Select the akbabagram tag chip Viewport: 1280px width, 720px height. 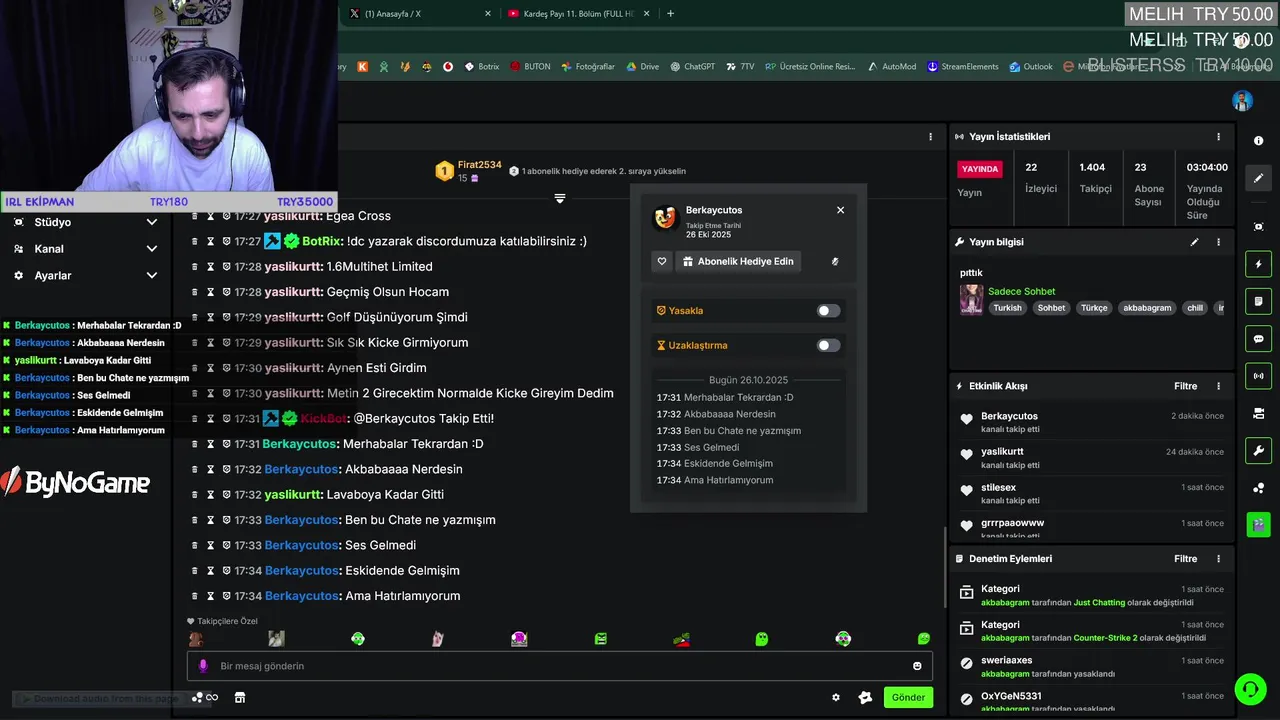point(1146,308)
